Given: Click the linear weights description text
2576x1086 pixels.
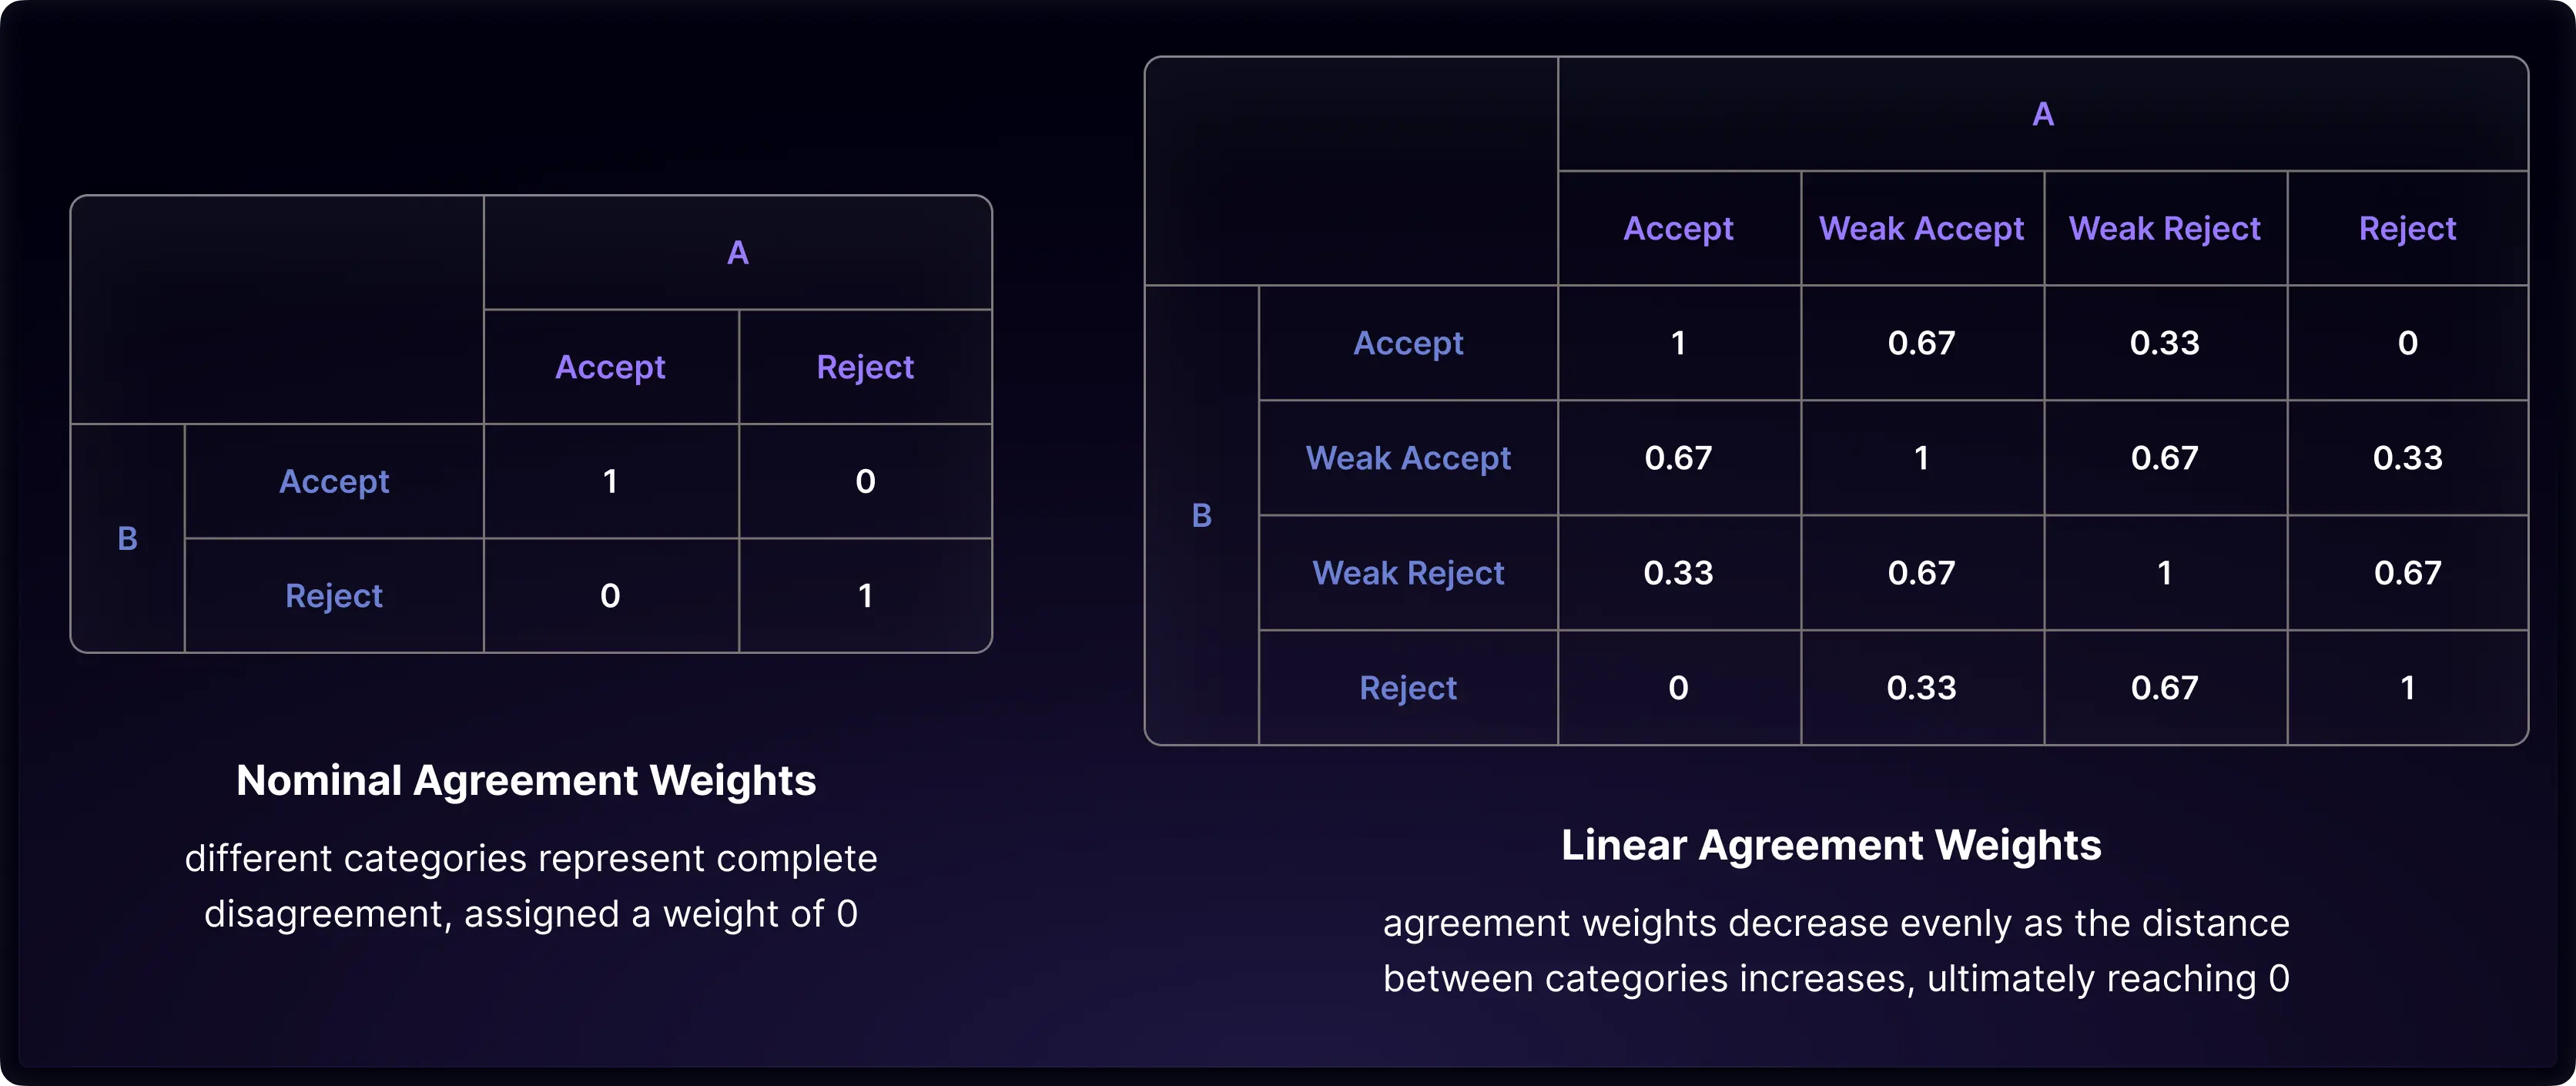Looking at the screenshot, I should (x=1836, y=951).
